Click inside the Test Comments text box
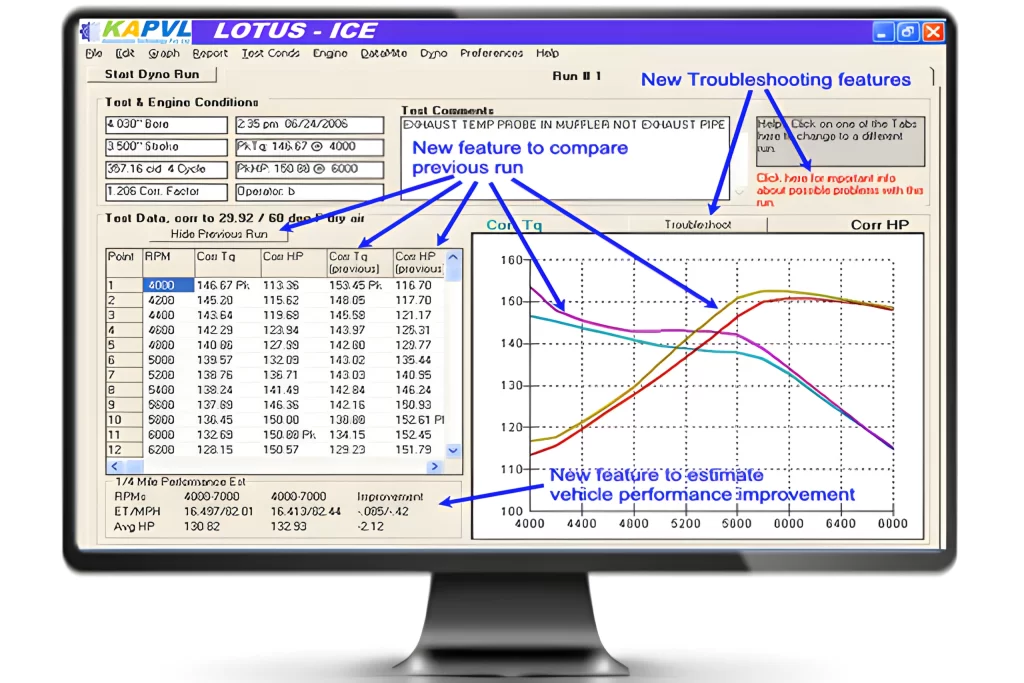The image size is (1024, 683). 564,155
